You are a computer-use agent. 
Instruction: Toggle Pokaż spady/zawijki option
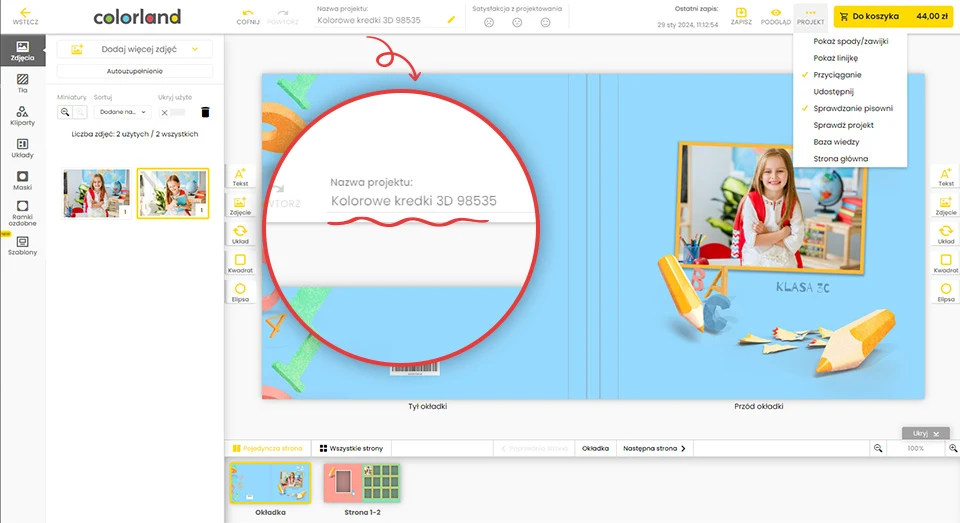[850, 41]
